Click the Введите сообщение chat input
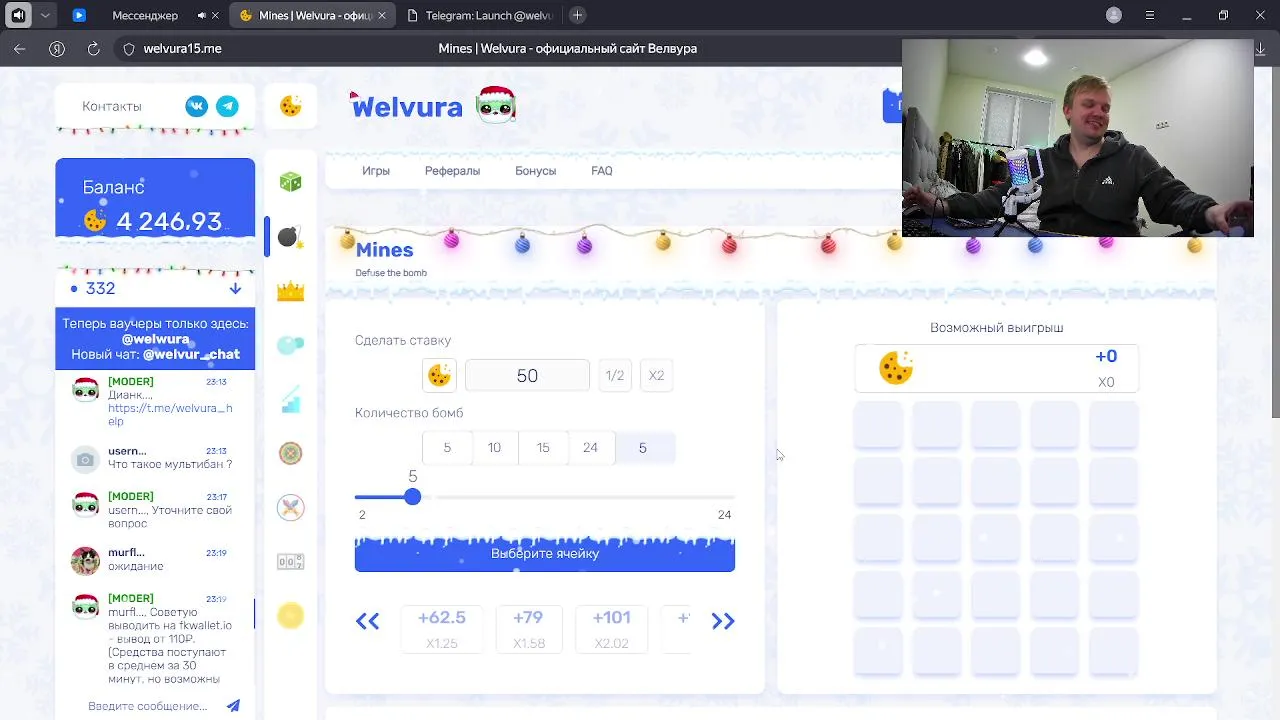Viewport: 1280px width, 720px height. pos(148,706)
